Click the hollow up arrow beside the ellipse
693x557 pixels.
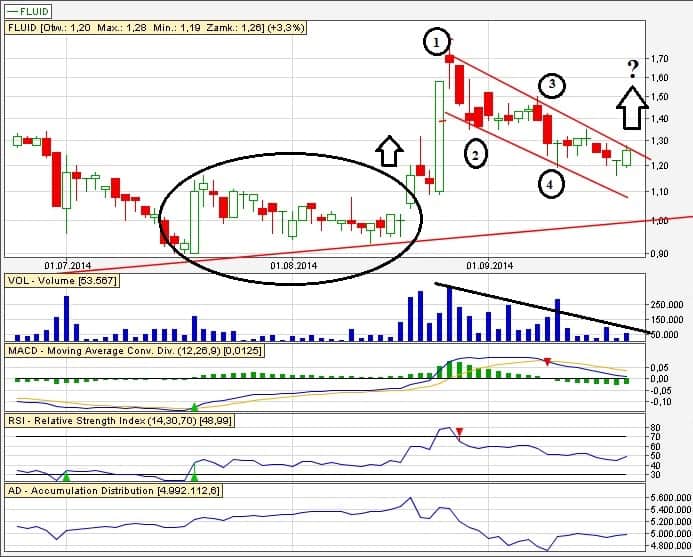389,151
